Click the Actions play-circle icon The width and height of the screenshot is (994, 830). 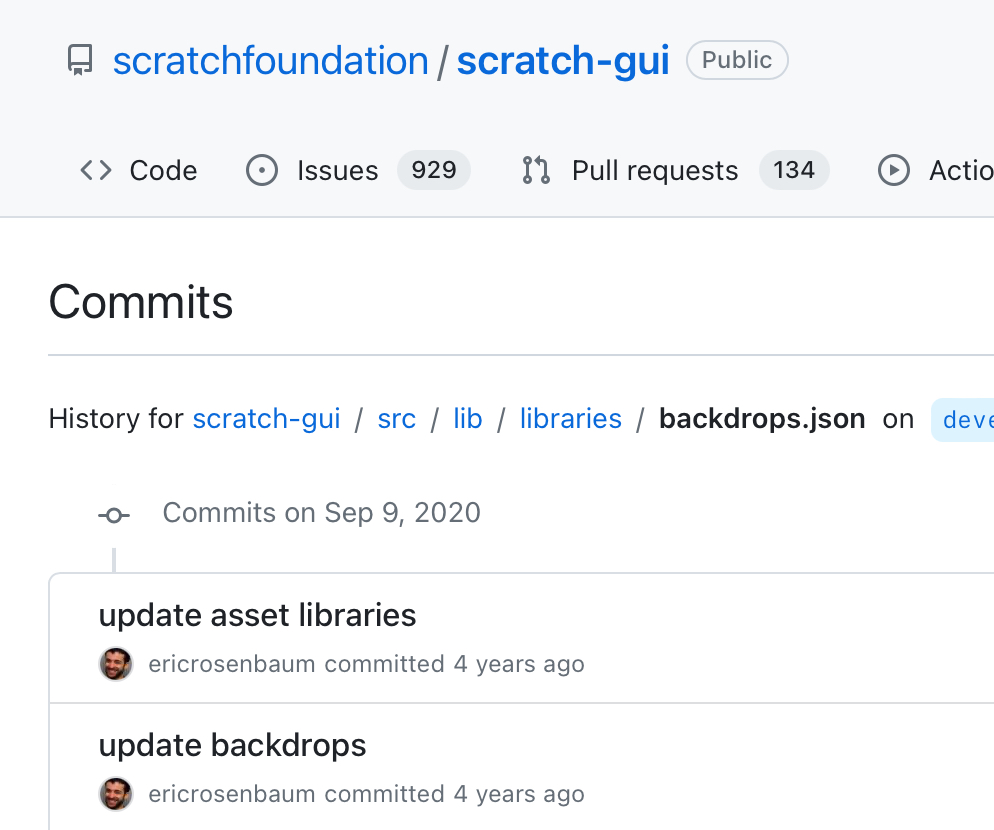pyautogui.click(x=893, y=171)
